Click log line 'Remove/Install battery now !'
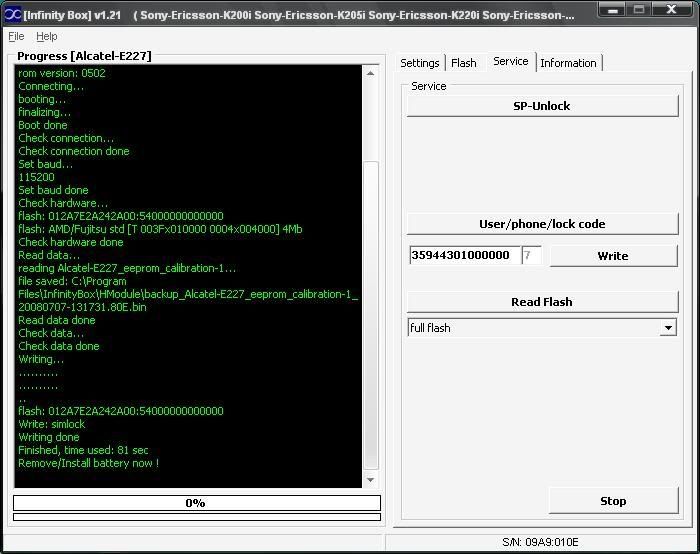The height and width of the screenshot is (554, 700). (x=88, y=463)
